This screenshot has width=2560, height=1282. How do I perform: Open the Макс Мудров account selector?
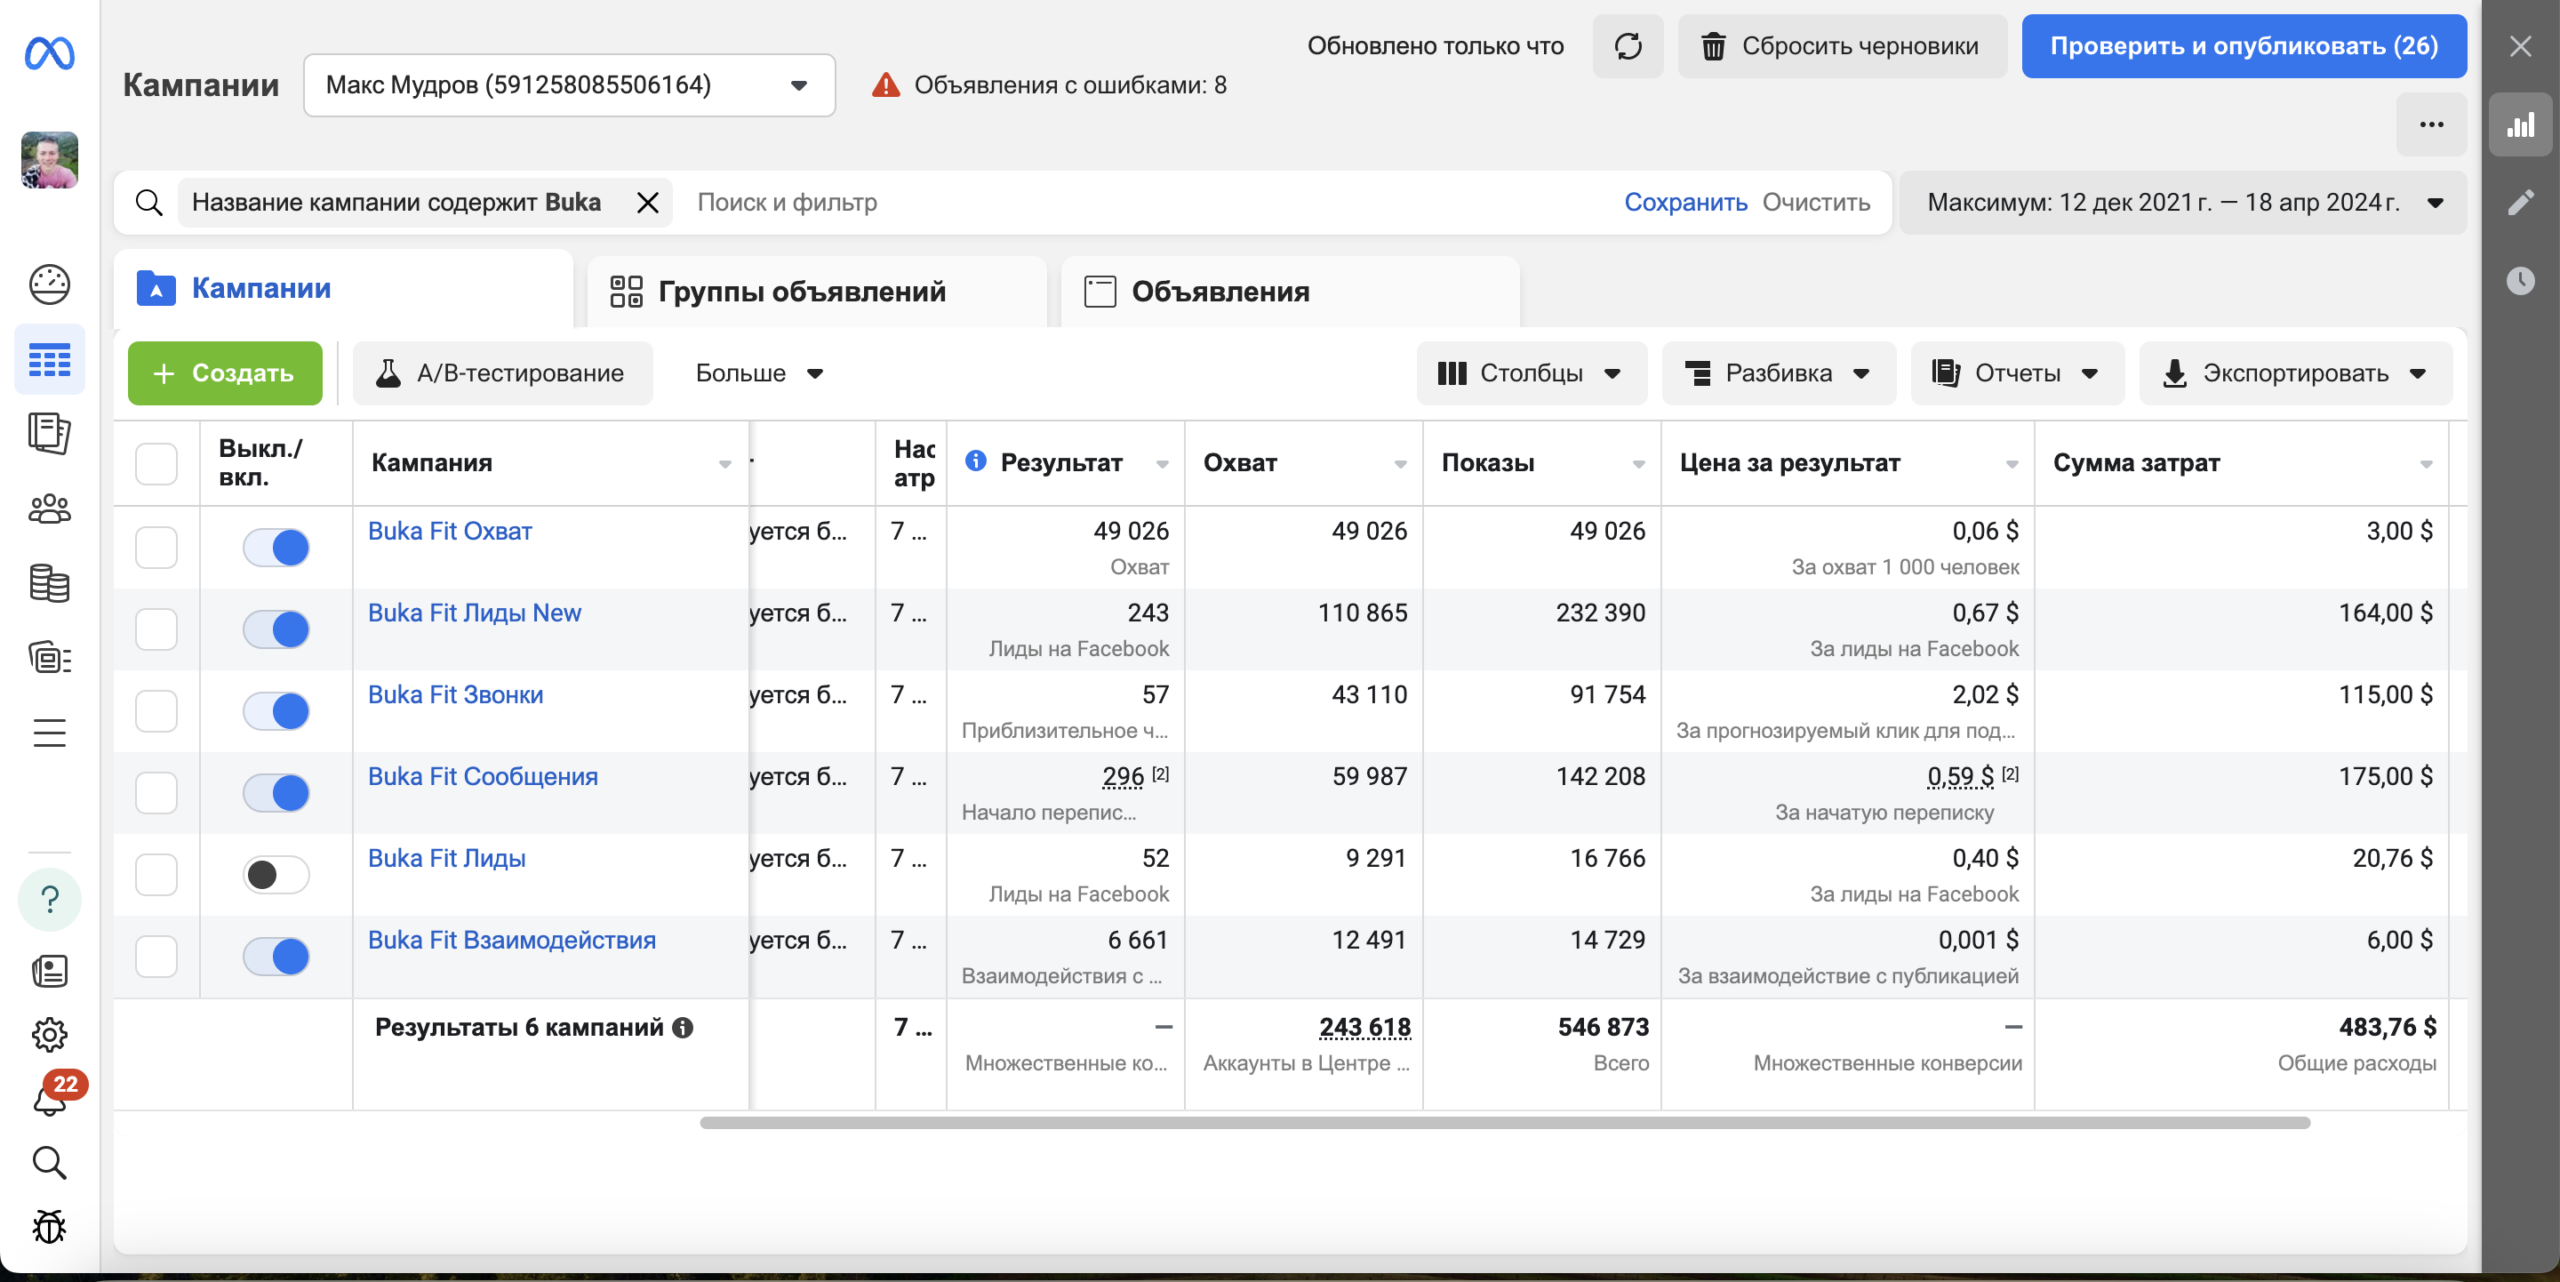(569, 85)
